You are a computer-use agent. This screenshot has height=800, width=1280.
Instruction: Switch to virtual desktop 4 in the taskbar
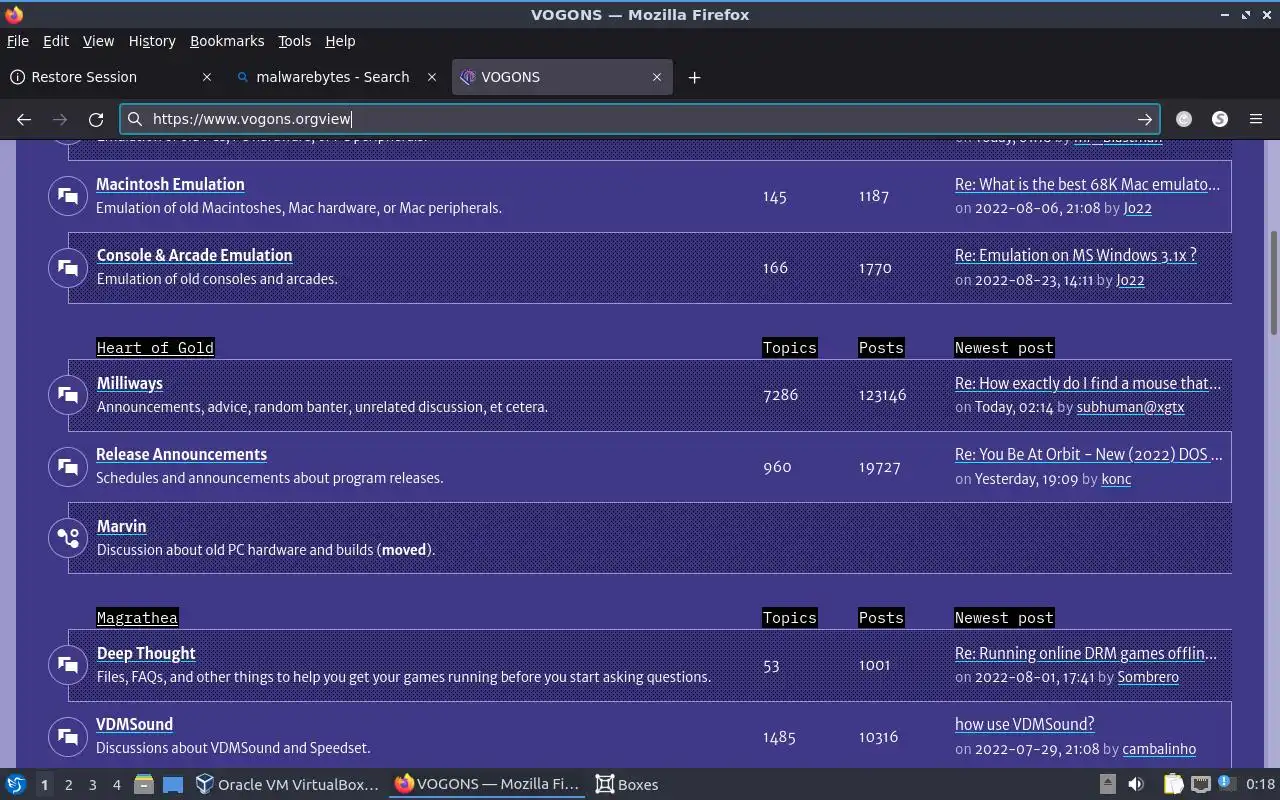[116, 784]
